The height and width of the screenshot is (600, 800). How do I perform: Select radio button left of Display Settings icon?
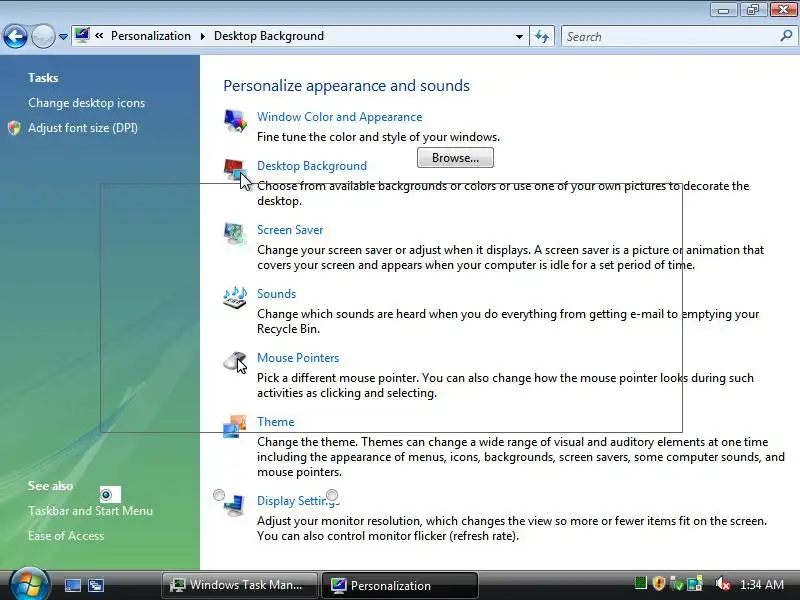218,495
